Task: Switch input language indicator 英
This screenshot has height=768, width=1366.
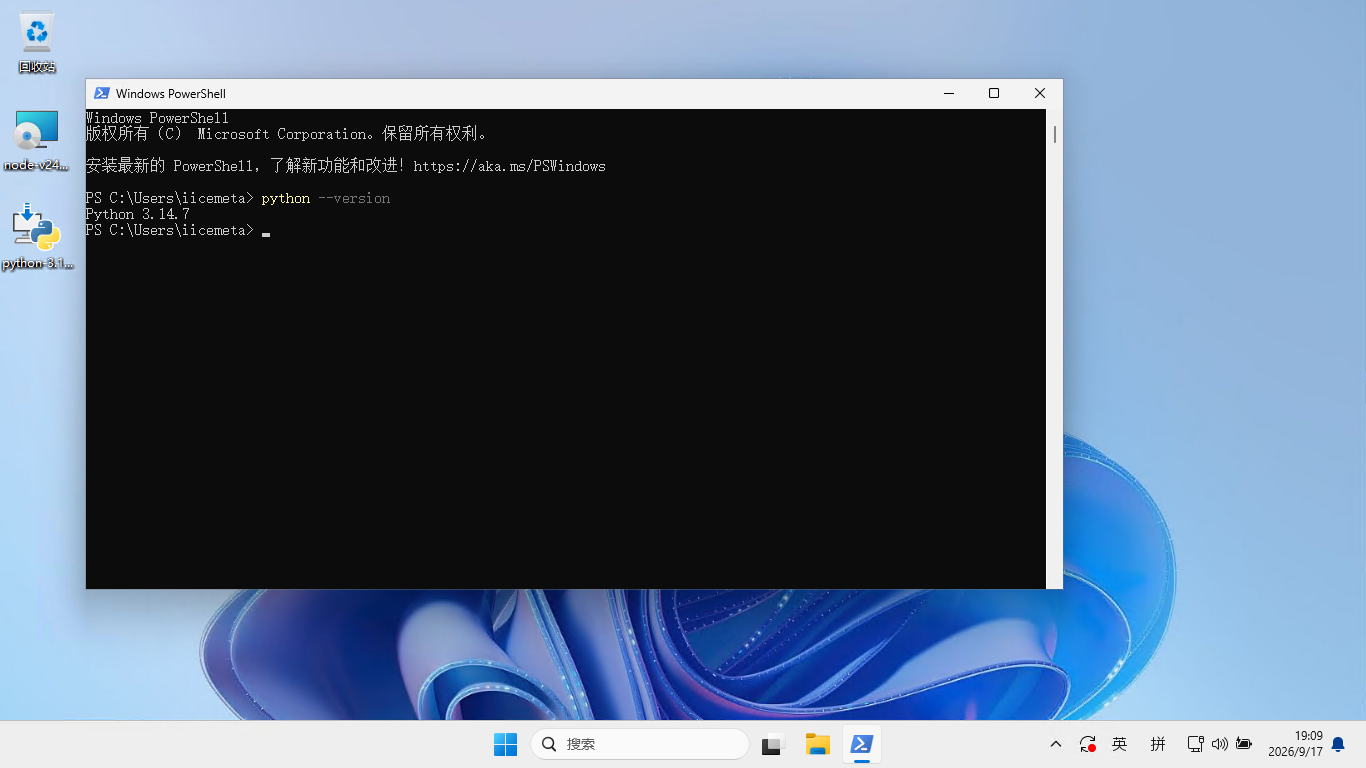Action: click(1120, 744)
